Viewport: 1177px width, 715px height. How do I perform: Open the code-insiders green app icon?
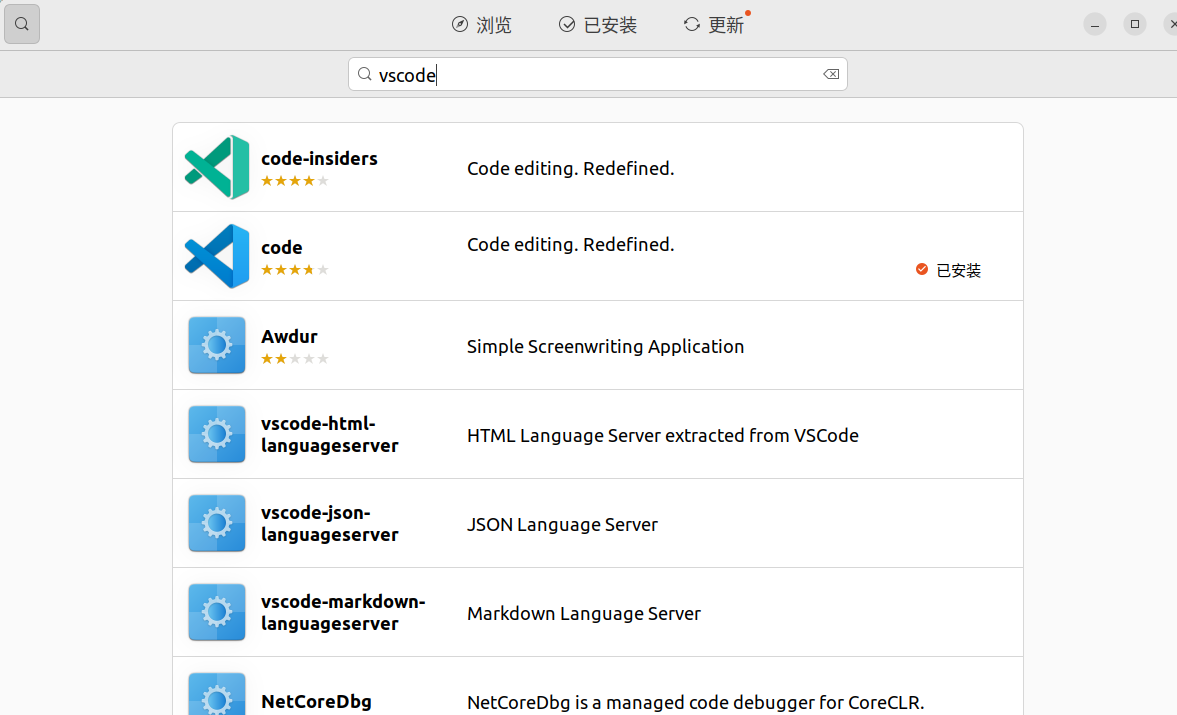pos(217,167)
